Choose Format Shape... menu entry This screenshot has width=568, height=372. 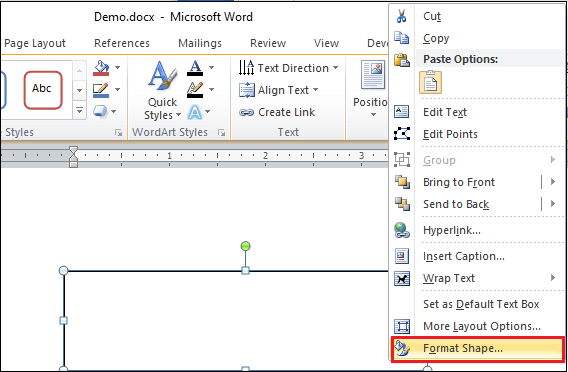[478, 348]
